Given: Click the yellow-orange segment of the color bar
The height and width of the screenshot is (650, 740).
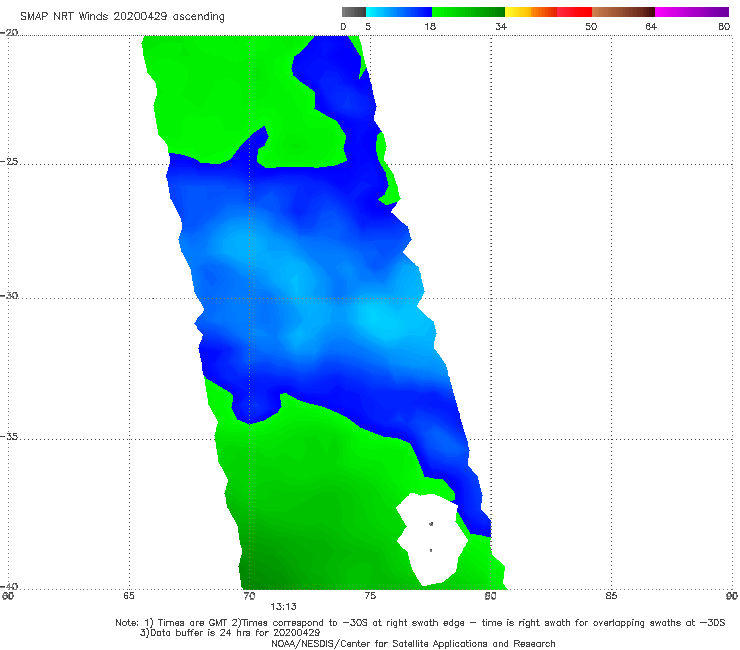Looking at the screenshot, I should (531, 12).
